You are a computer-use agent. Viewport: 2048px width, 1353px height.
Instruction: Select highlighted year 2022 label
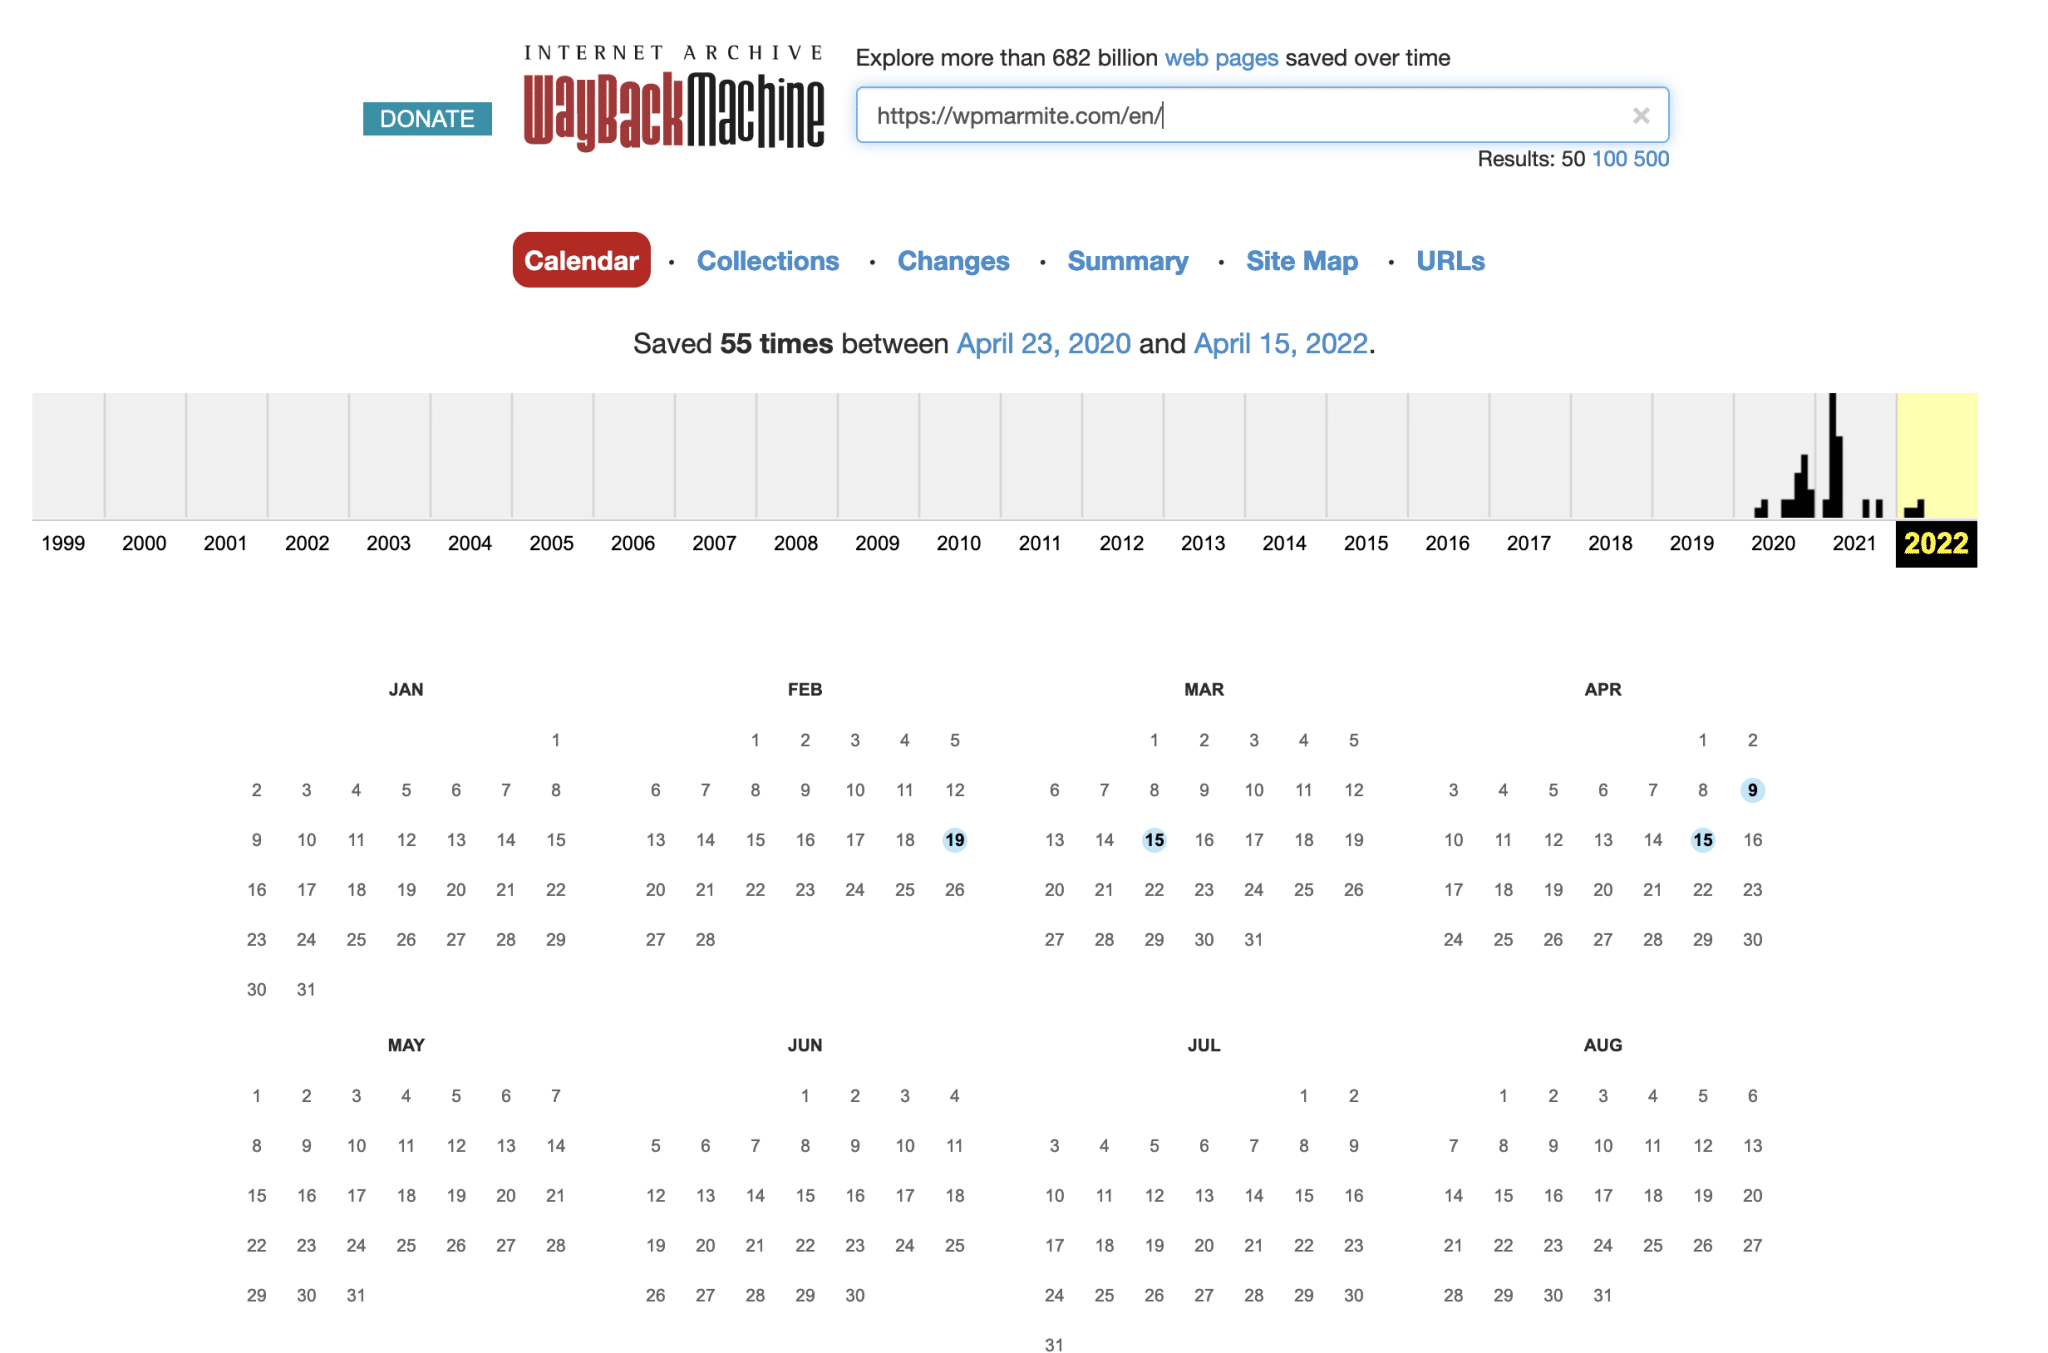coord(1936,544)
